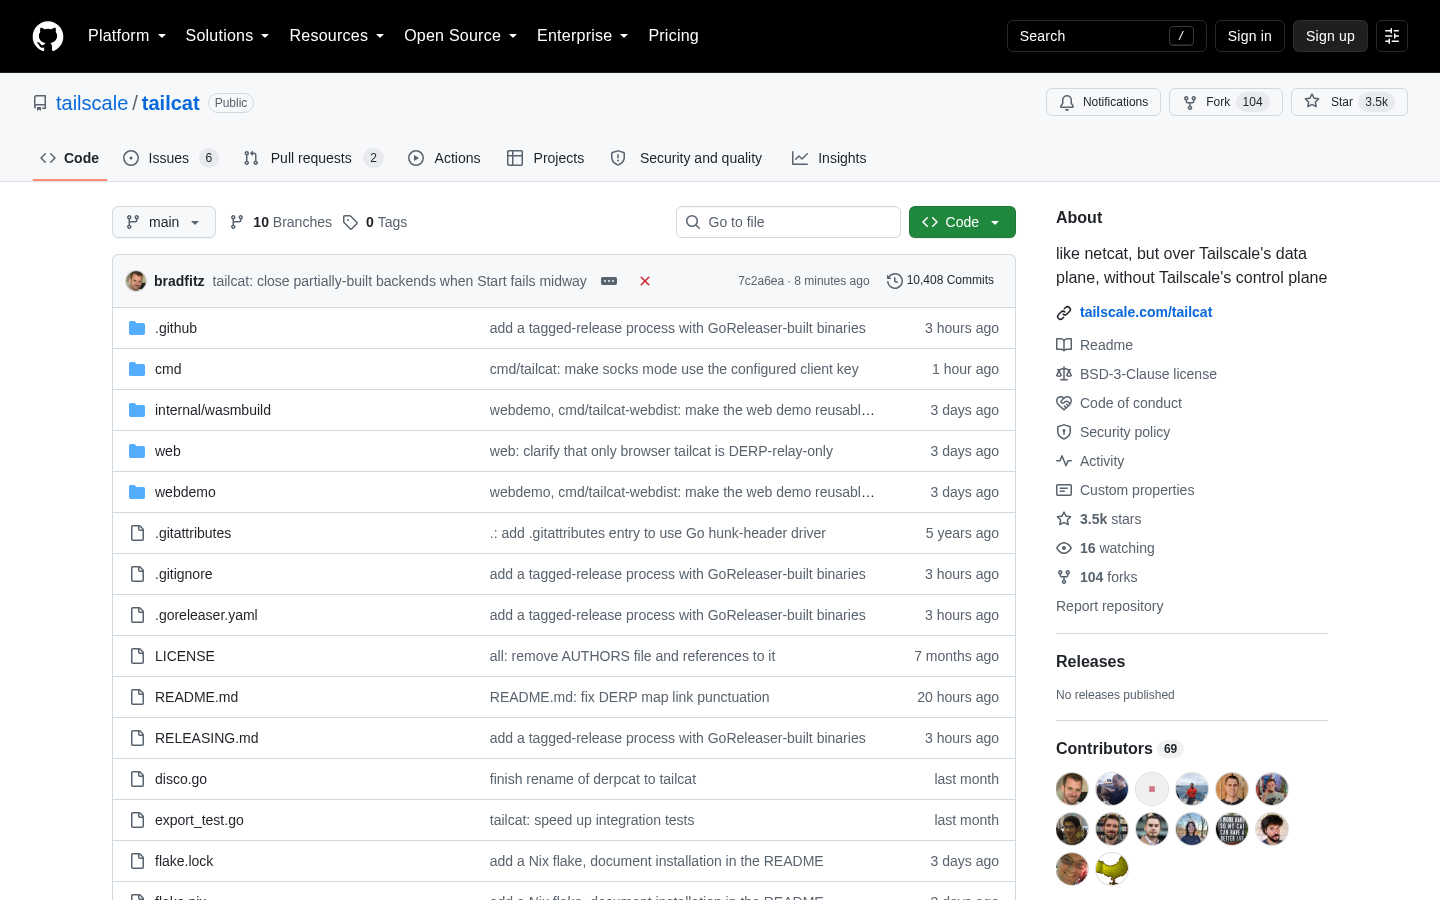1440x900 pixels.
Task: Expand the Resources menu
Action: (x=336, y=36)
